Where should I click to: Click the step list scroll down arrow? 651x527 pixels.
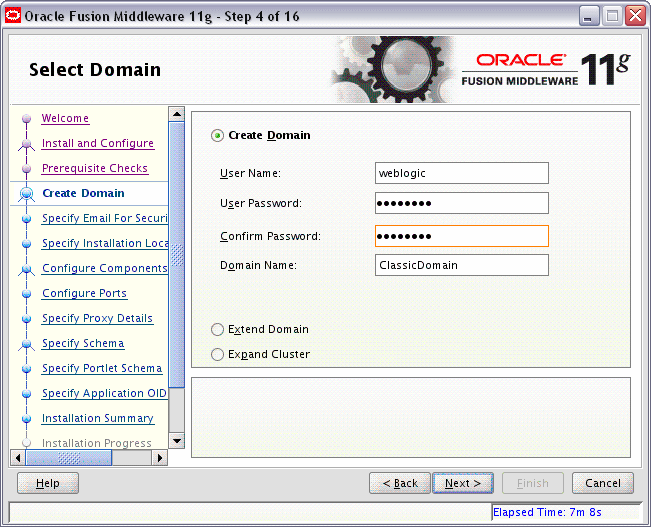coord(177,441)
